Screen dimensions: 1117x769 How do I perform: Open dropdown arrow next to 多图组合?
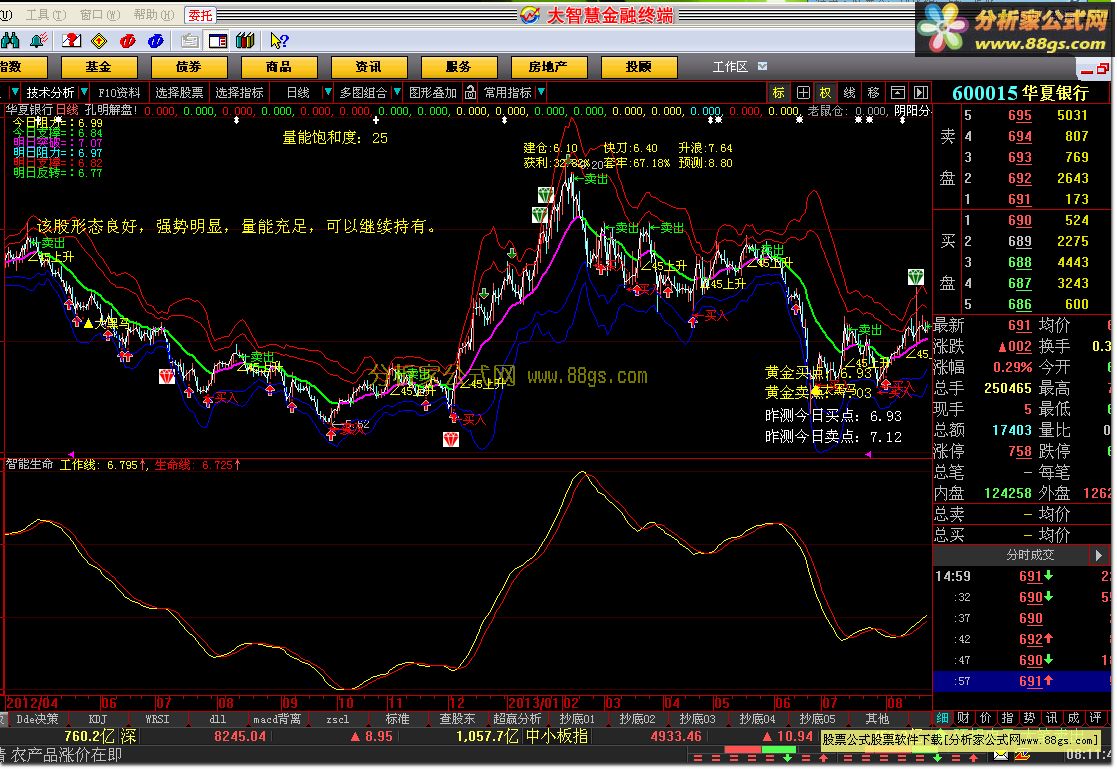[397, 92]
